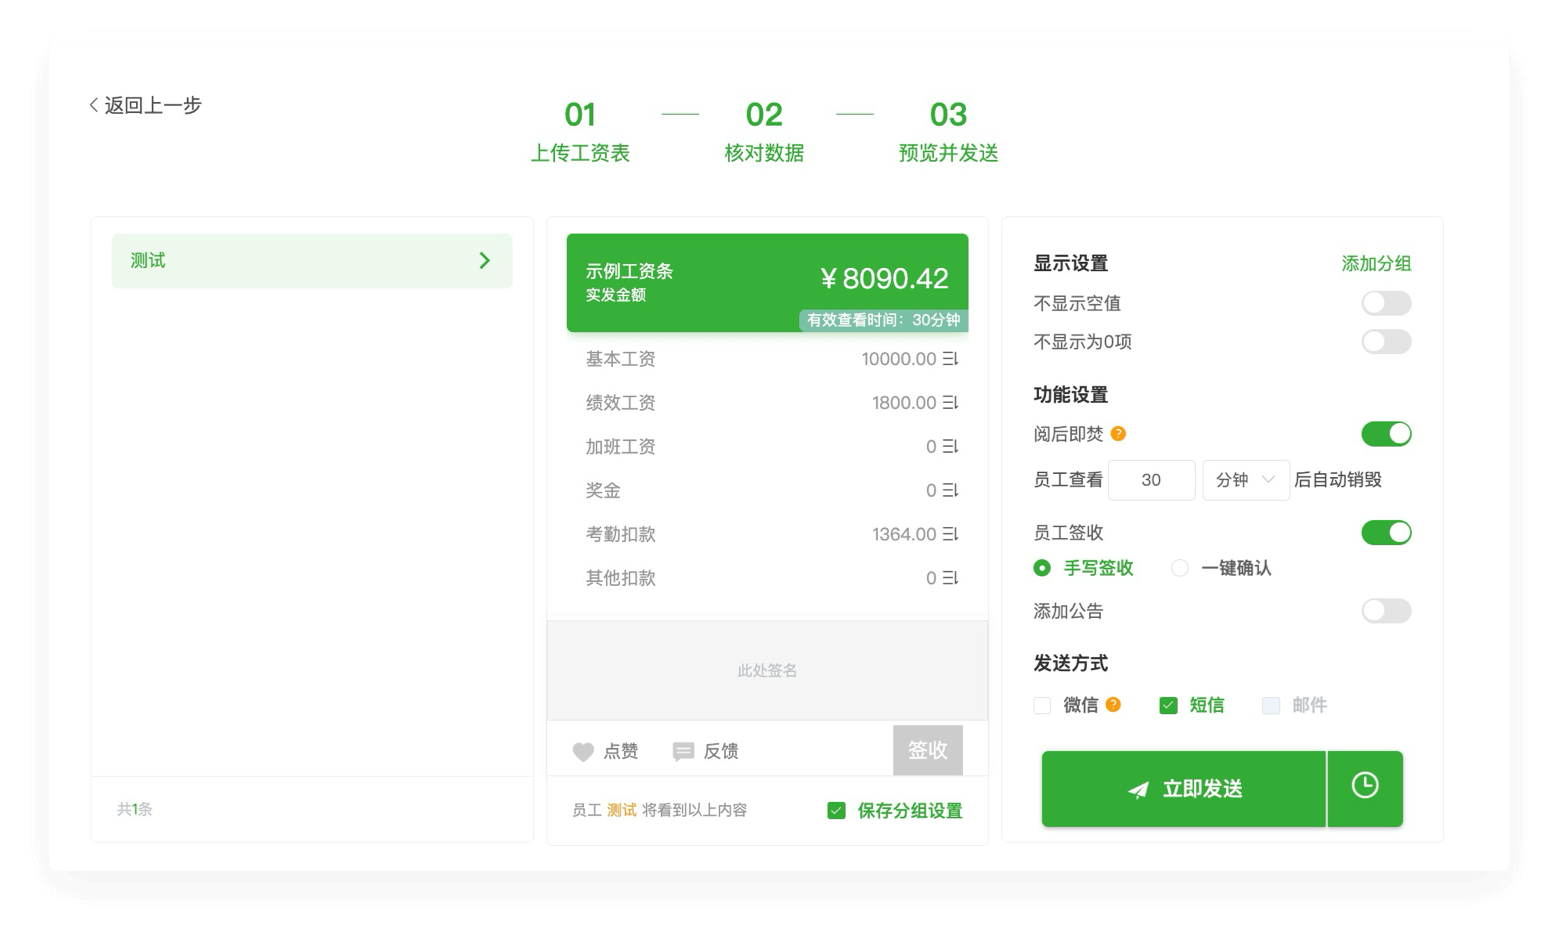Click the heart icon to like (点赞)
1558x936 pixels.
583,752
